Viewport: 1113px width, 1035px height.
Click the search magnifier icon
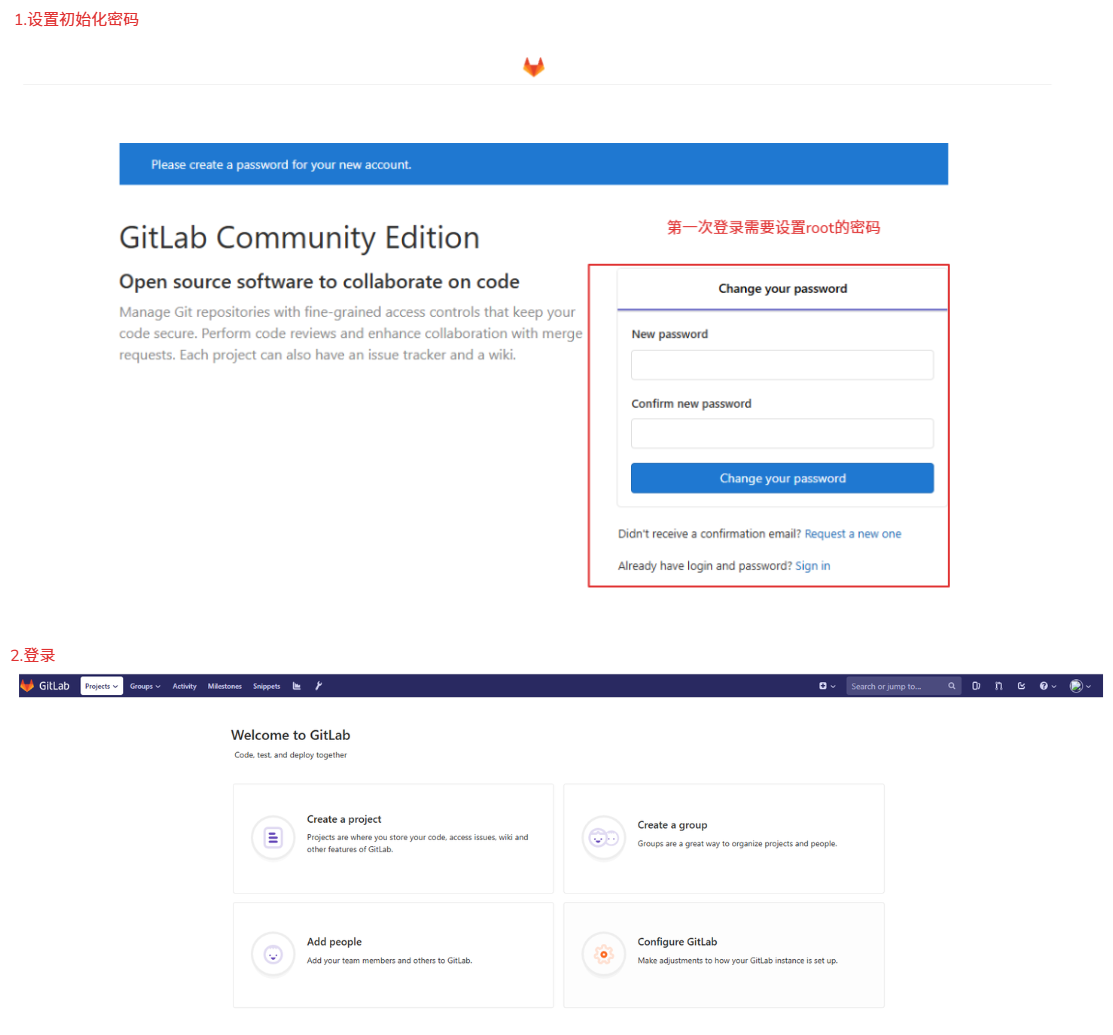point(951,686)
